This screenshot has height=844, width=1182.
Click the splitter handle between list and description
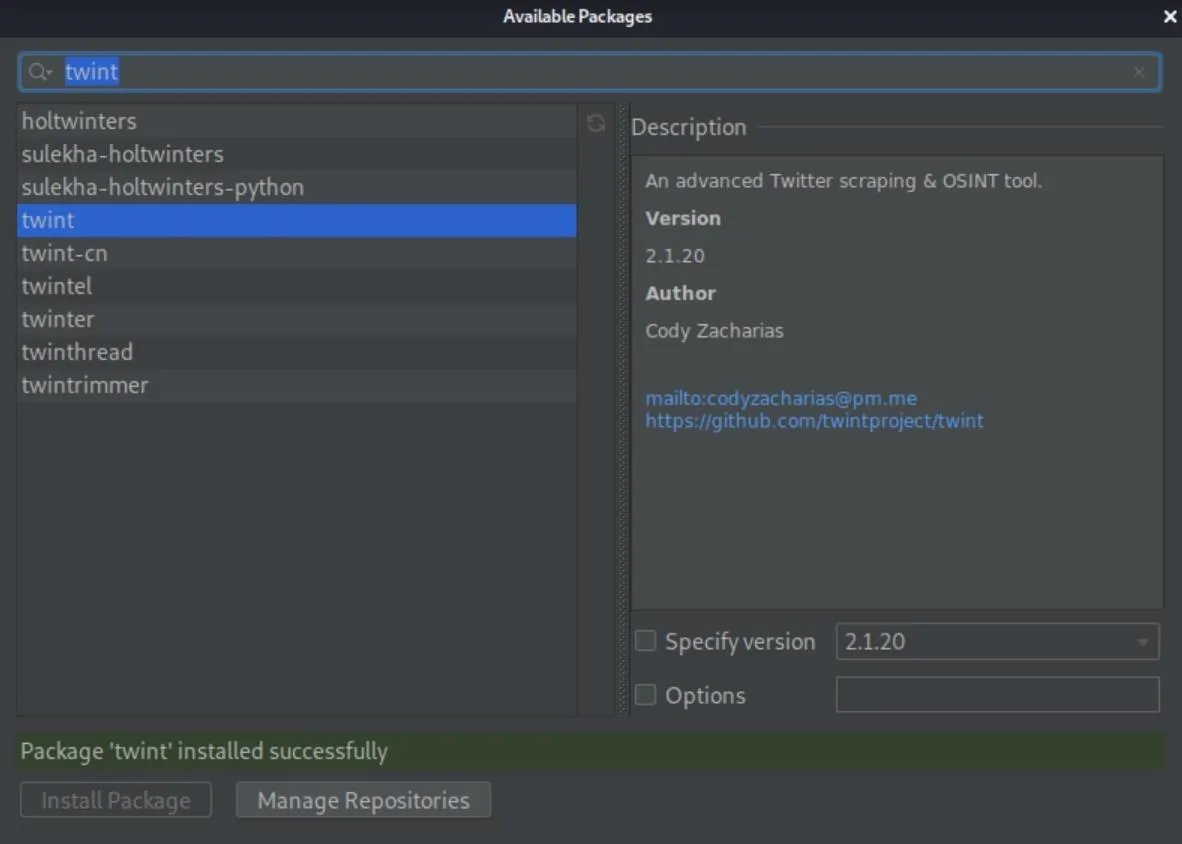[x=623, y=410]
